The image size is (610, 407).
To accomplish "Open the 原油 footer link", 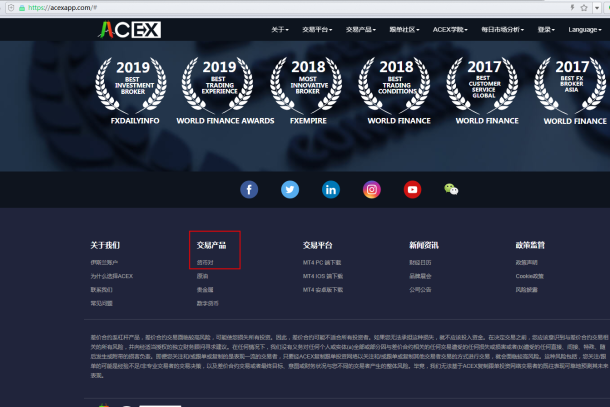I will (202, 276).
